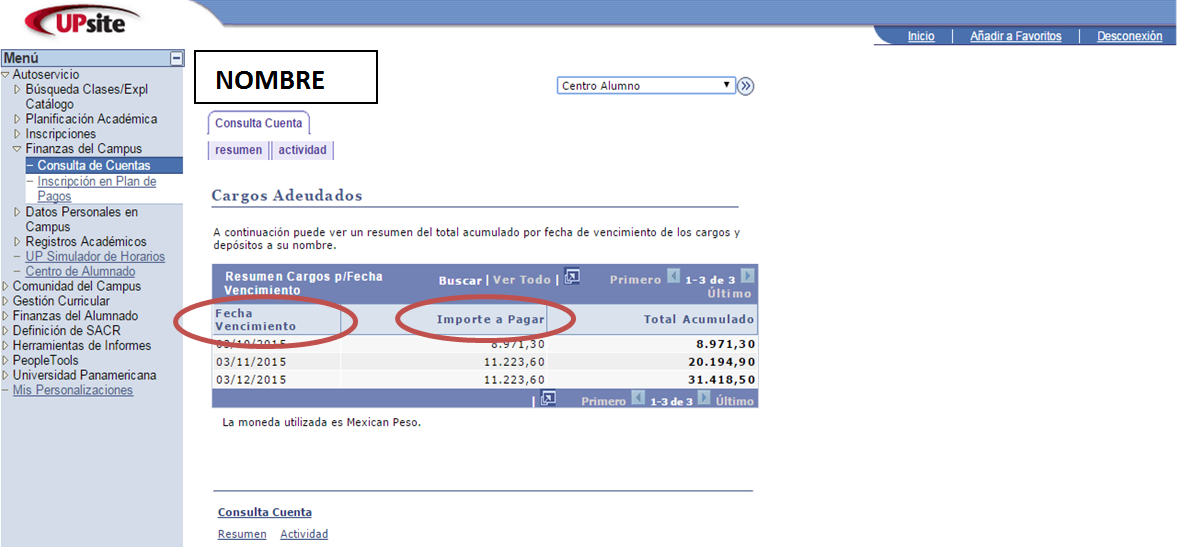Click previous arrow in table footer

click(638, 399)
